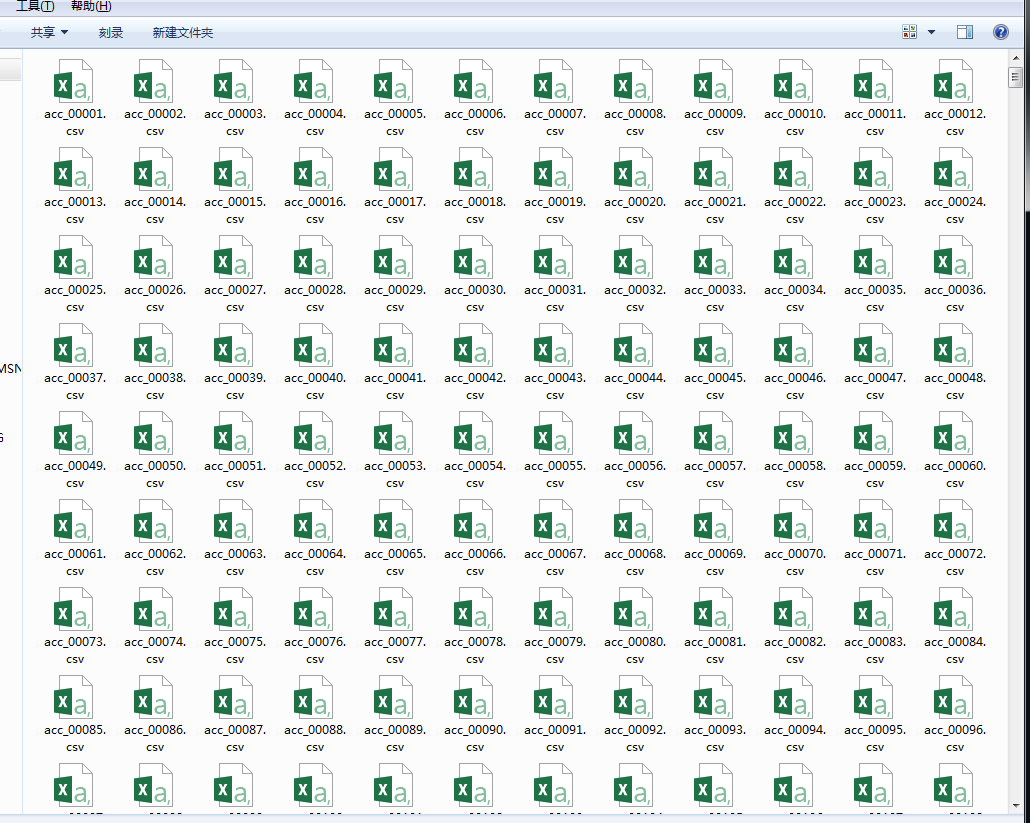
Task: Select the acc_00045.csv file icon
Action: tap(713, 345)
